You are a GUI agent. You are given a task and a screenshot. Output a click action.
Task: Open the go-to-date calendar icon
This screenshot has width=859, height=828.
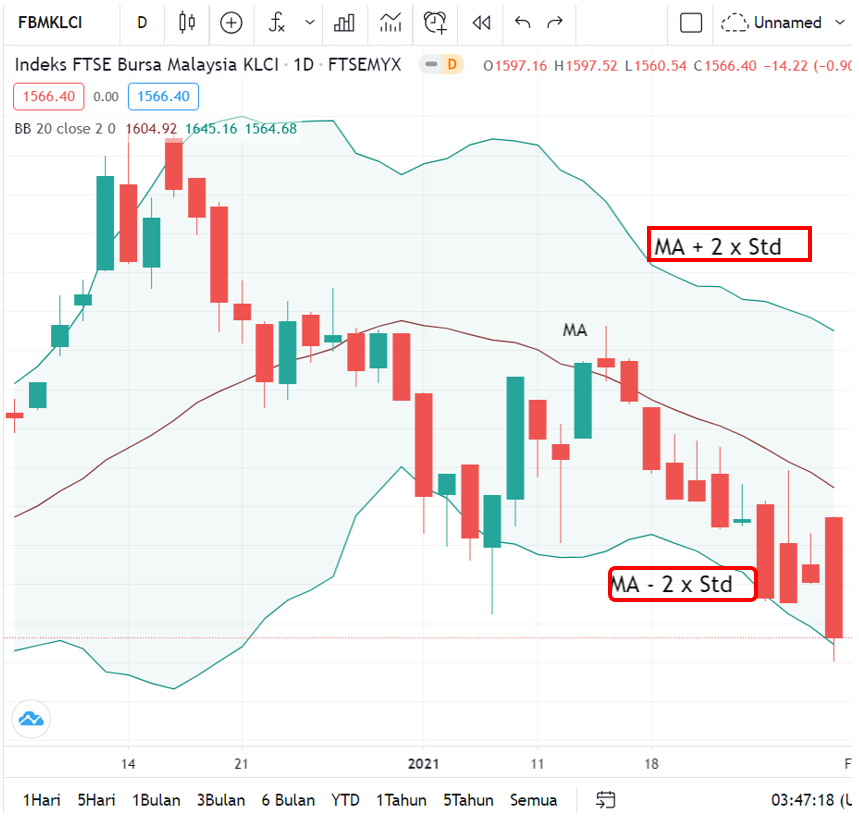pos(605,800)
